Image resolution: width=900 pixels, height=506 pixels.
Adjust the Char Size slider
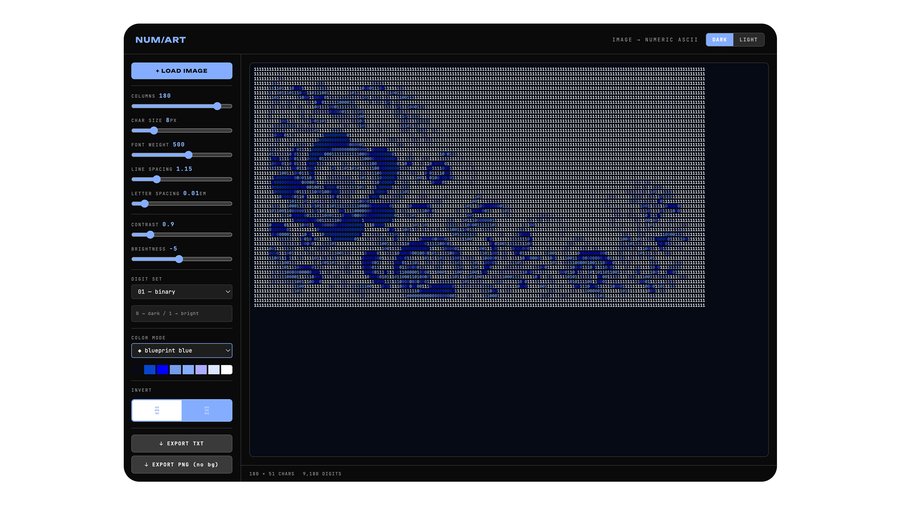pyautogui.click(x=181, y=131)
